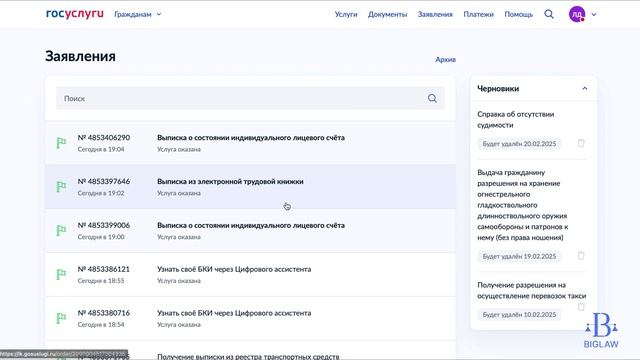
Task: Click timestamp Сегодня в 19:02
Action: [x=101, y=193]
